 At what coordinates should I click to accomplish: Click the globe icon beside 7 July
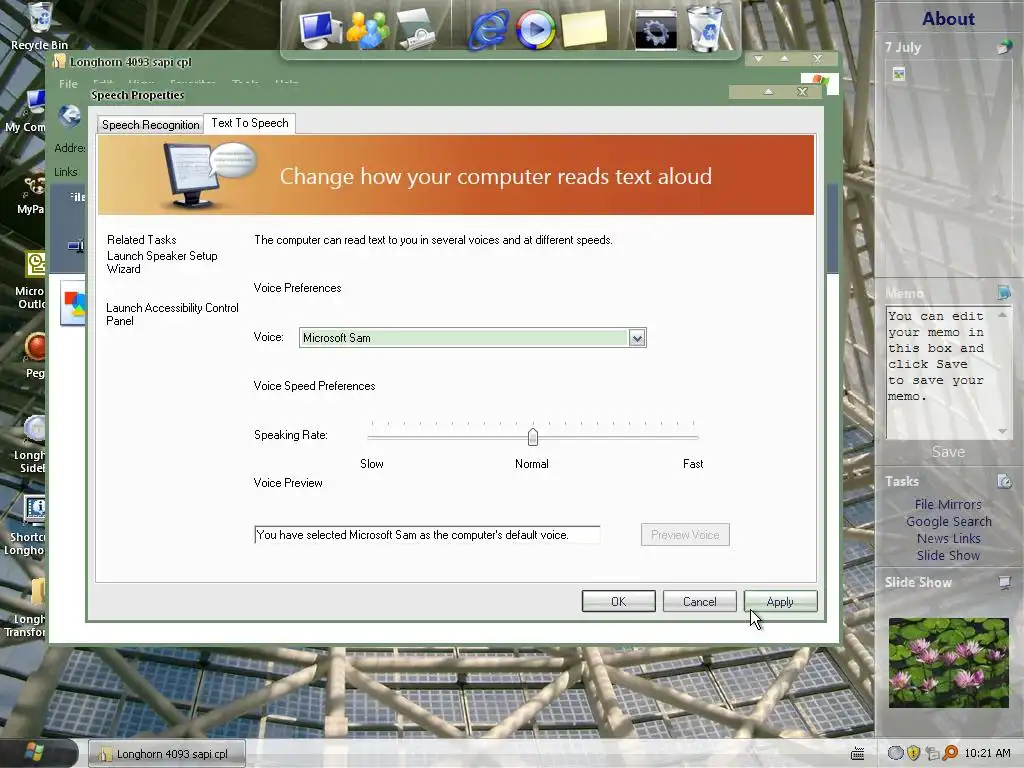(1004, 46)
